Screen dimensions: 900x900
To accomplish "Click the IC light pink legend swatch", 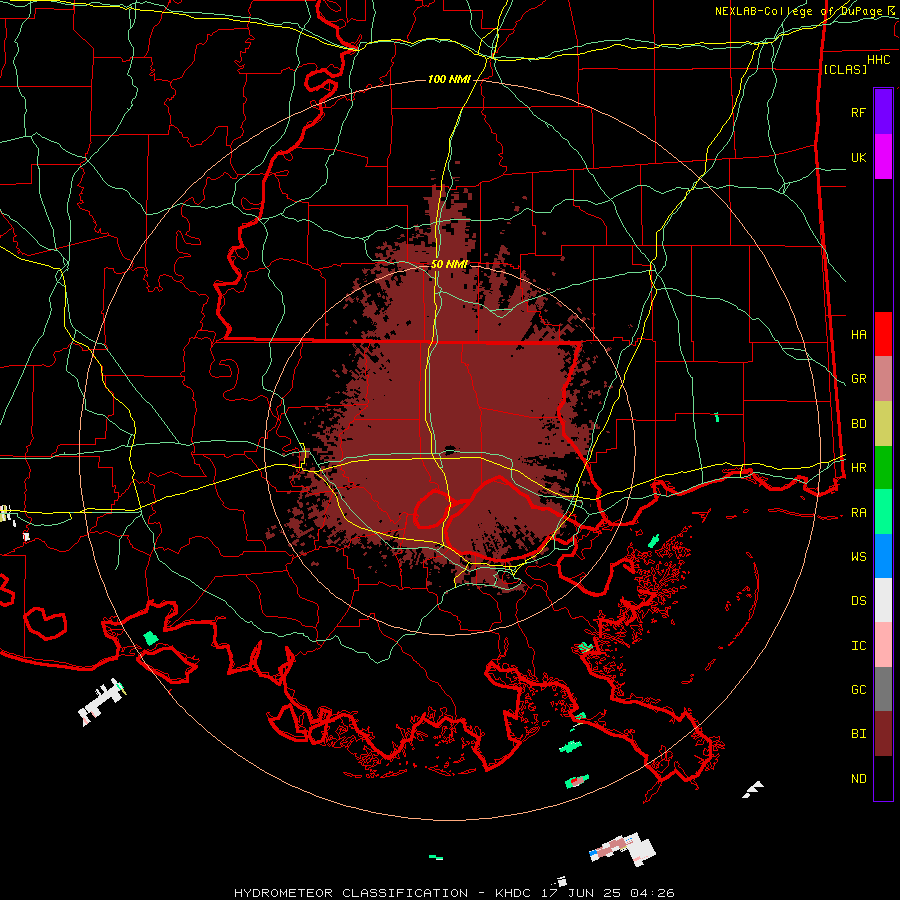I will point(883,645).
